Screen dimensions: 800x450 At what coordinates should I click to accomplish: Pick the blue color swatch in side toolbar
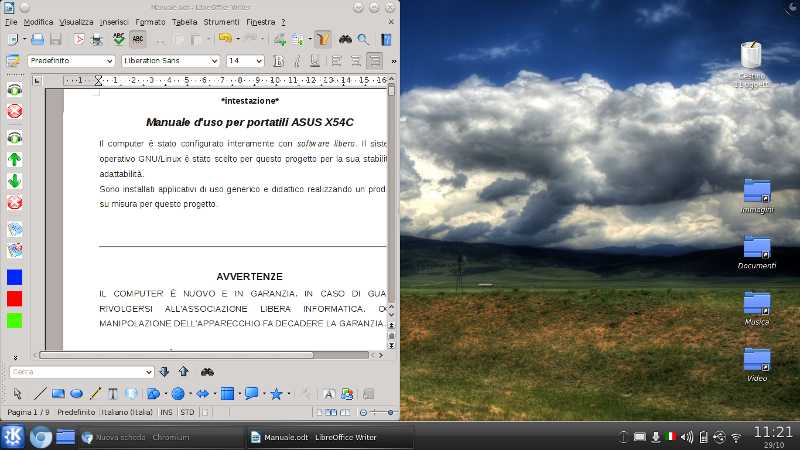pyautogui.click(x=15, y=277)
